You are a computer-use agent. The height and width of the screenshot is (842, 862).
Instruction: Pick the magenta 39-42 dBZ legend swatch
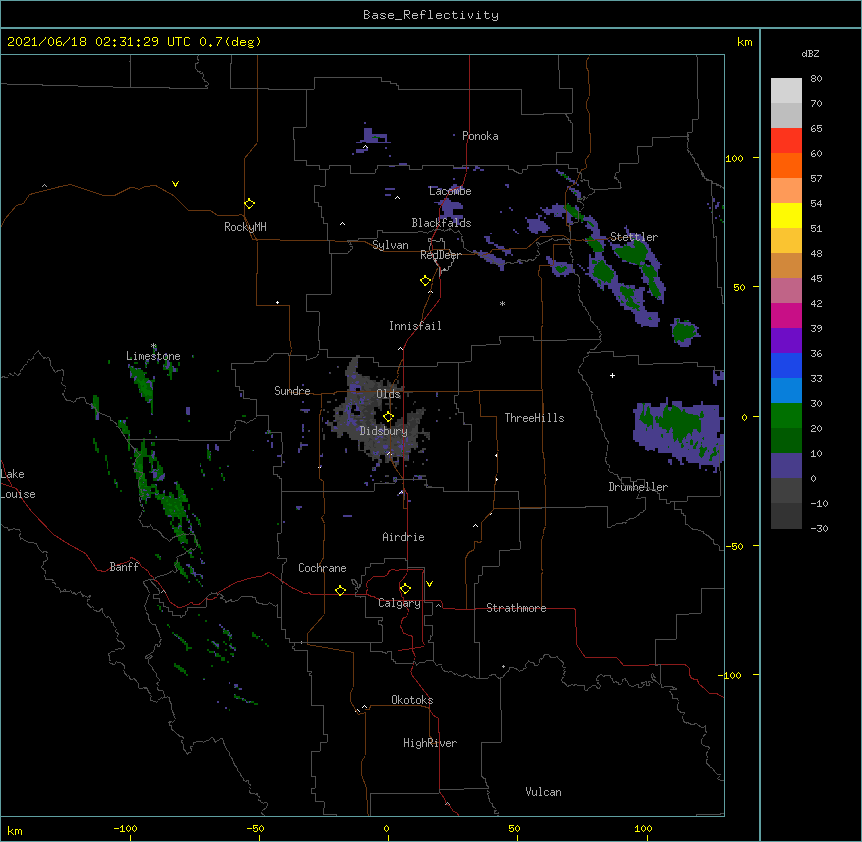click(786, 315)
